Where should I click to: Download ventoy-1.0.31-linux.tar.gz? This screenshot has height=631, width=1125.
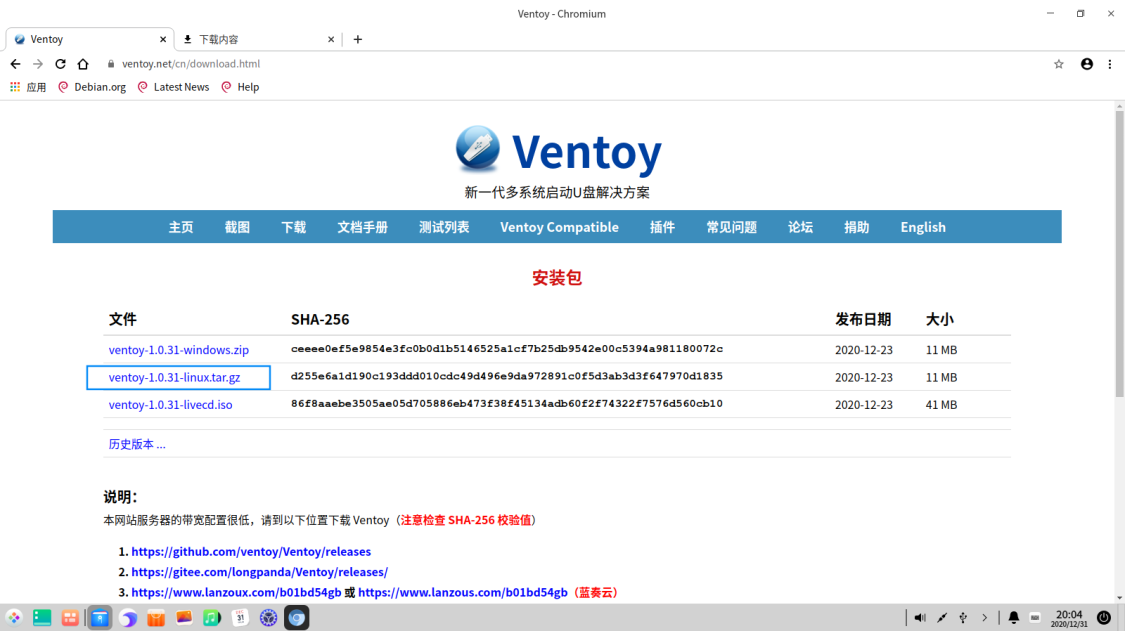174,377
